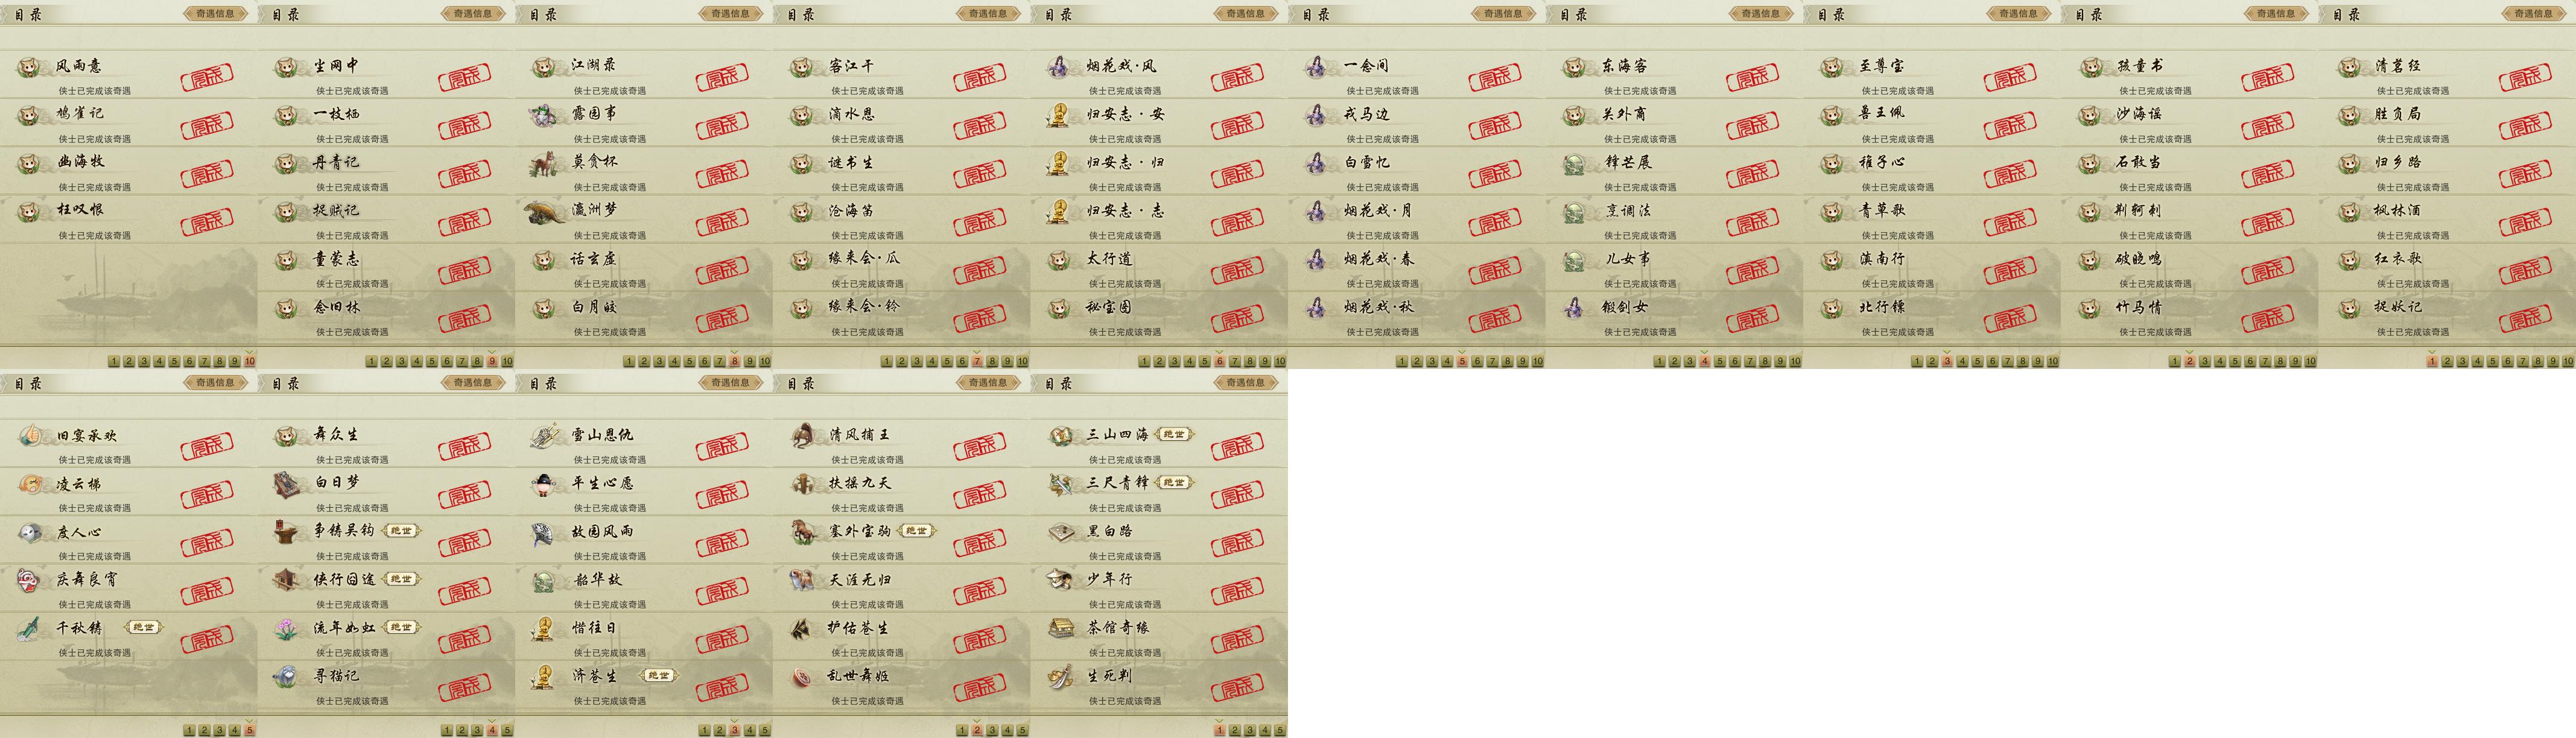
Task: Click the deer icon next to 莫贪杯
Action: [x=544, y=162]
